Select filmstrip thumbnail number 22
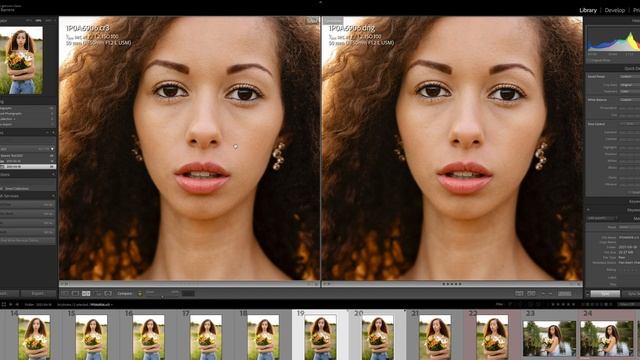The image size is (640, 360). pos(492,337)
